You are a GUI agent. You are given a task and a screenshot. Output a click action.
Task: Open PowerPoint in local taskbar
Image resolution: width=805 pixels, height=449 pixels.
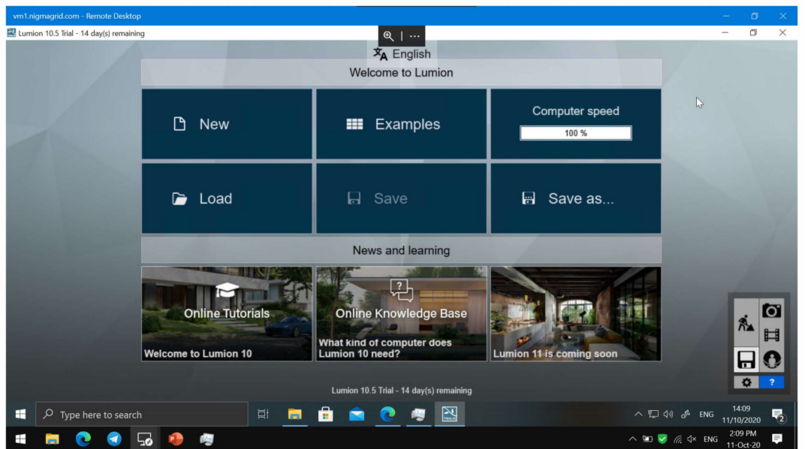click(x=176, y=439)
